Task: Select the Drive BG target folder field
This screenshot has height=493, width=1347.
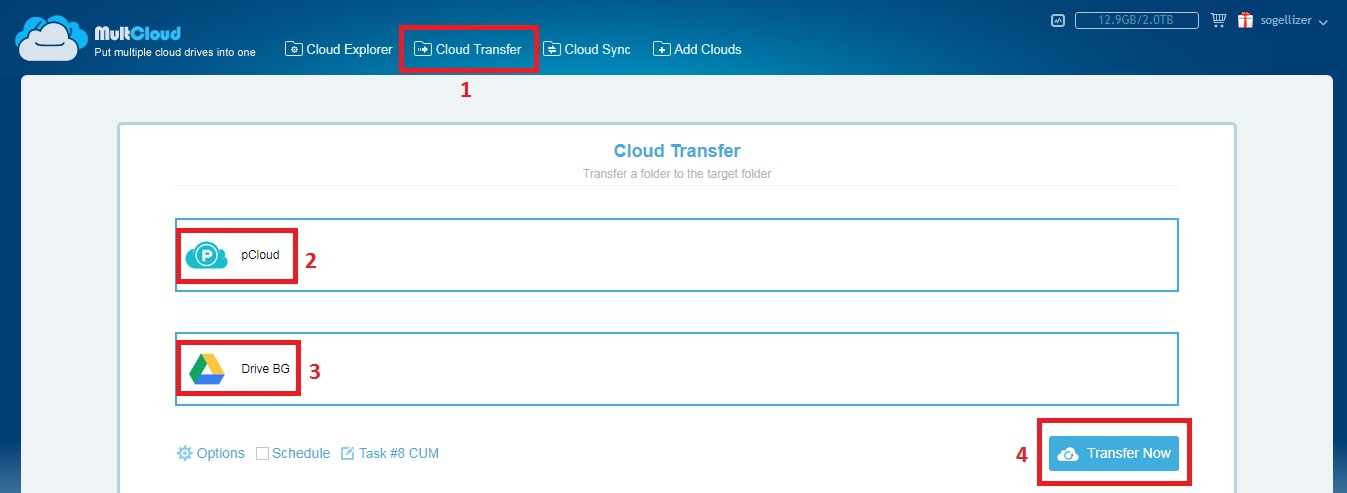Action: point(677,369)
